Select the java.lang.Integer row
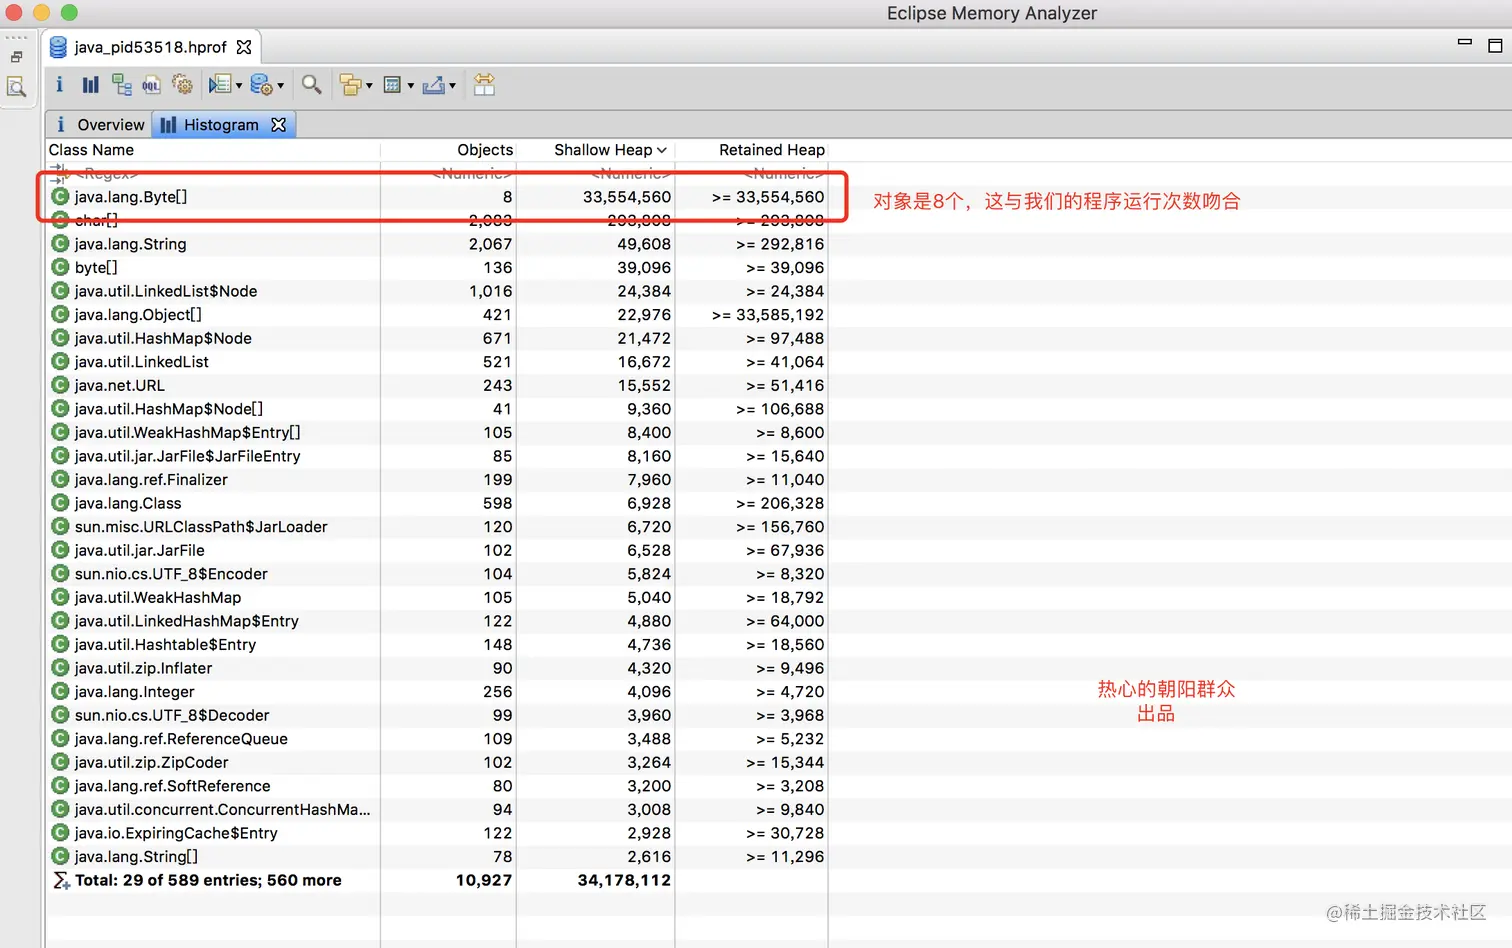 437,692
